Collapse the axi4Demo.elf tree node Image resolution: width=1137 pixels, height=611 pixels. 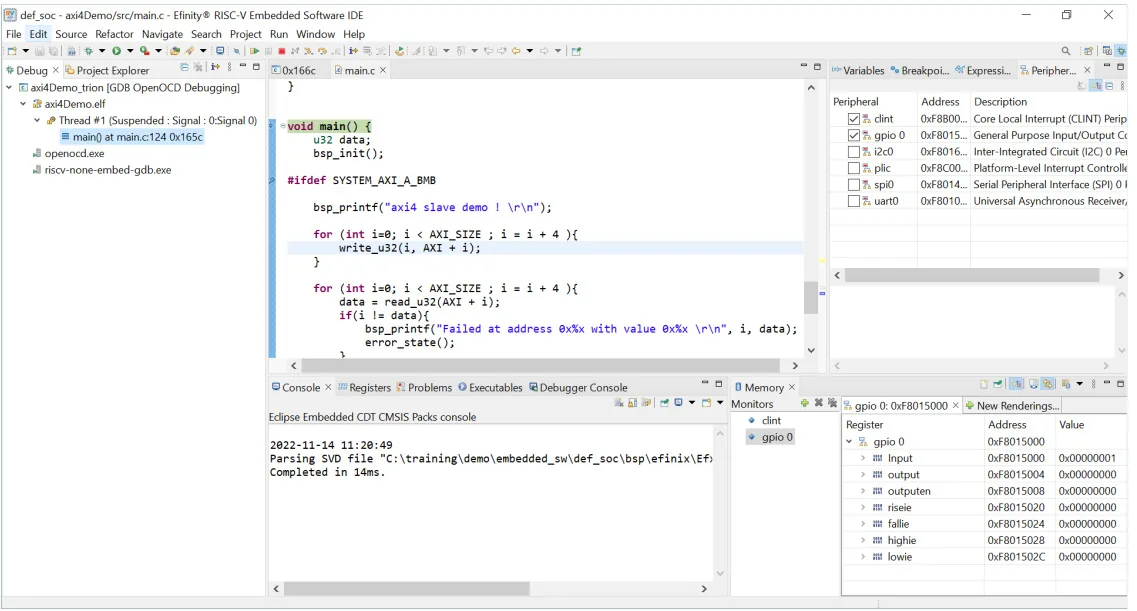[x=23, y=104]
